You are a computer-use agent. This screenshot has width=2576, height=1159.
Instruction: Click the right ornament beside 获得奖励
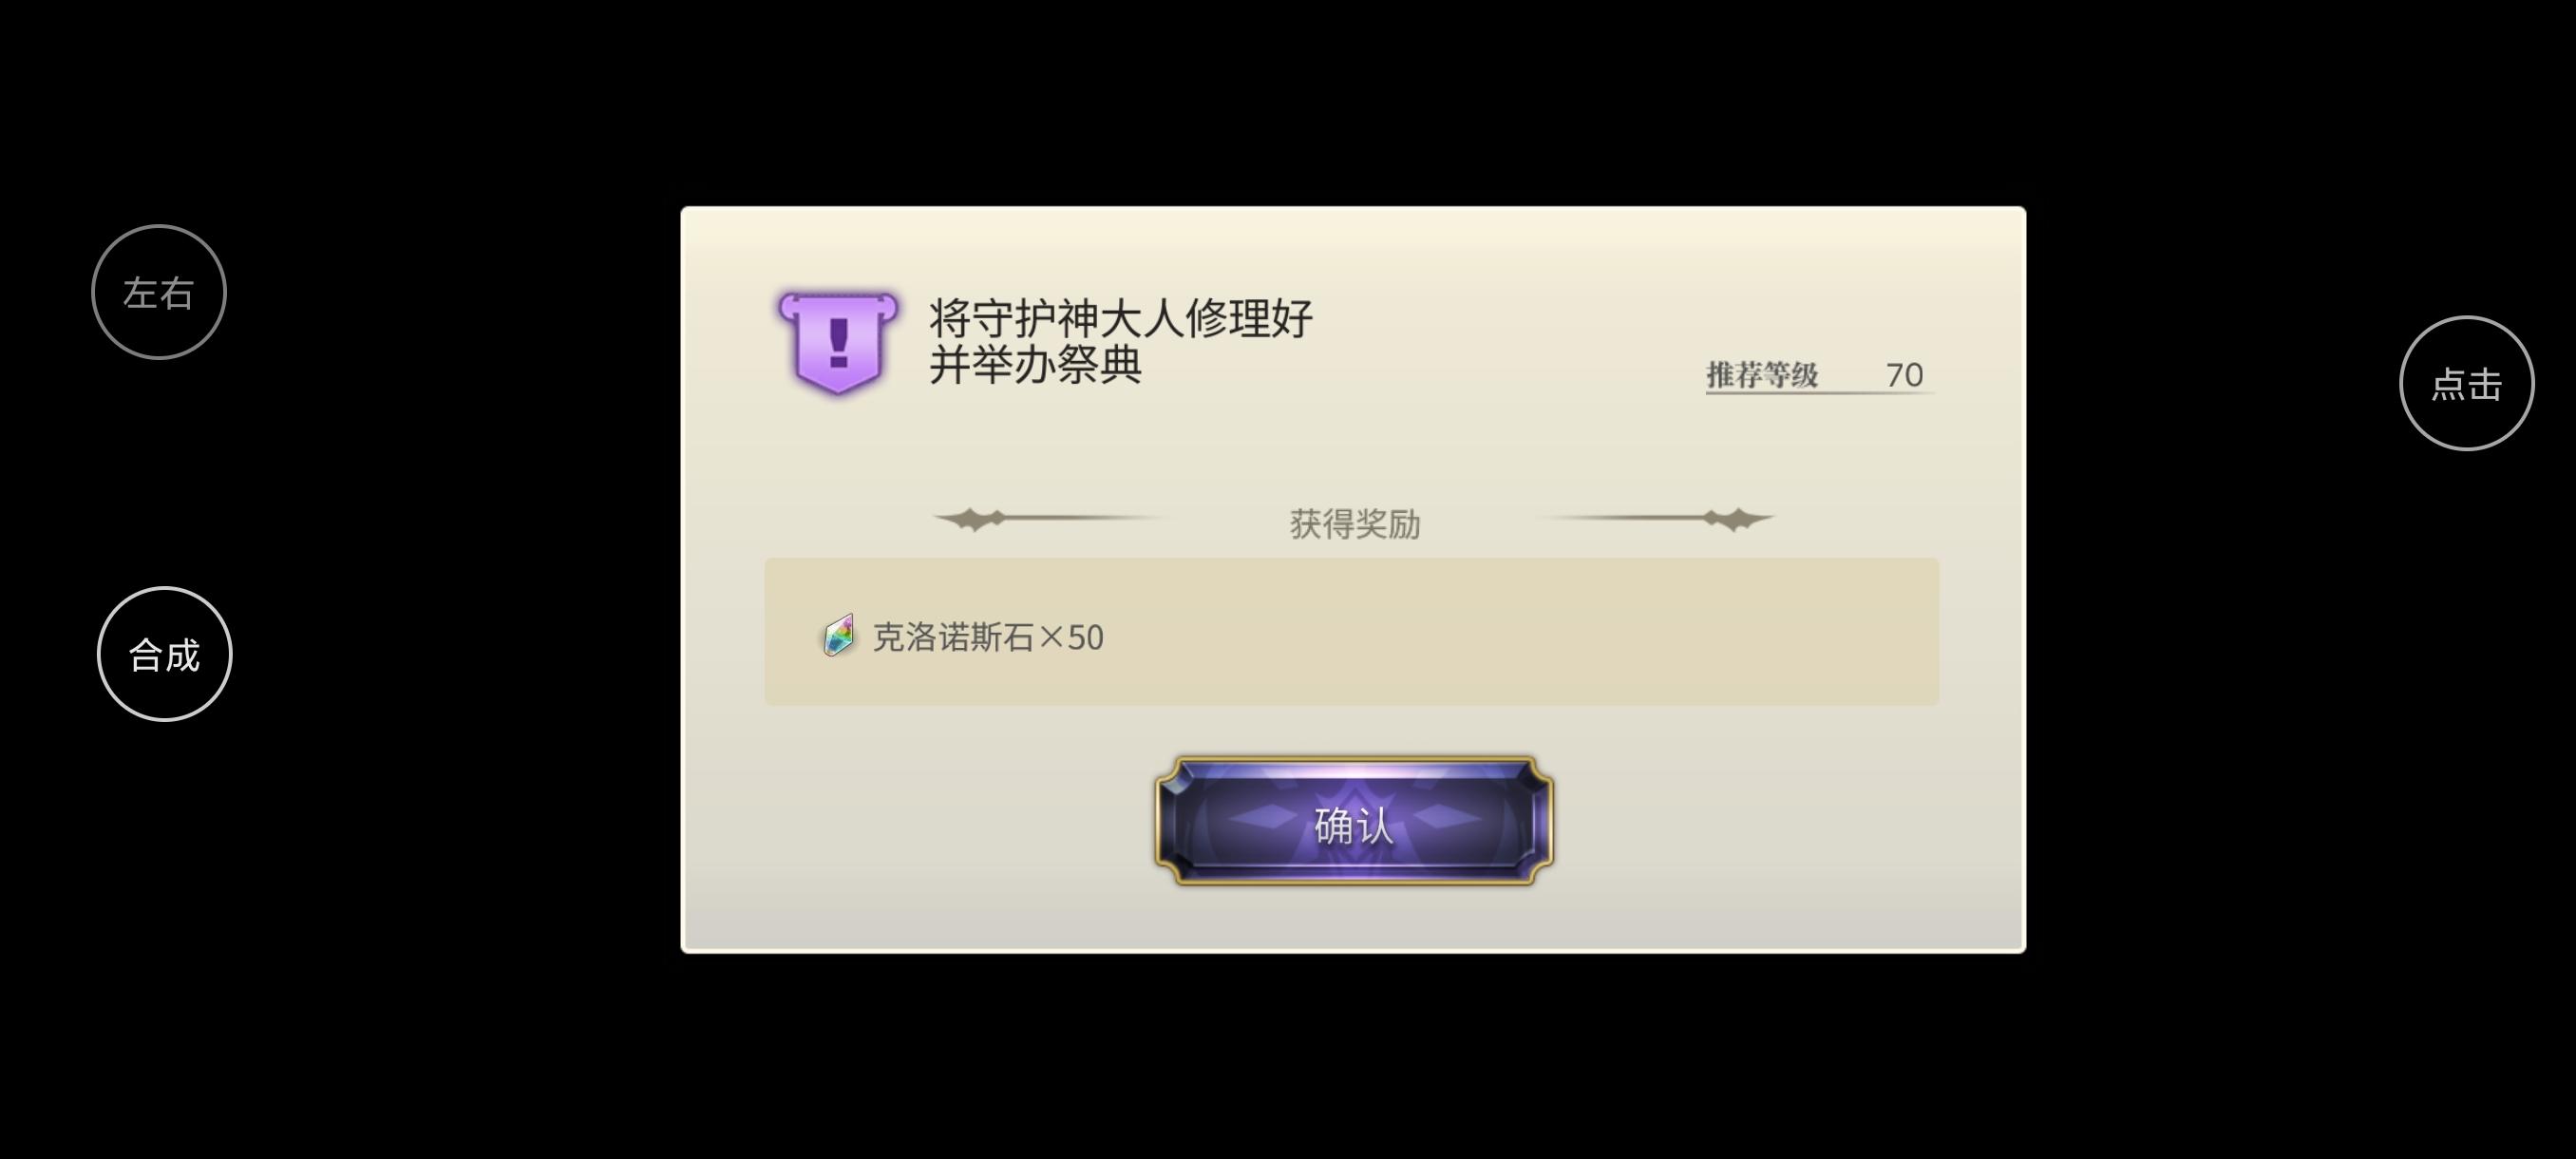click(1656, 518)
